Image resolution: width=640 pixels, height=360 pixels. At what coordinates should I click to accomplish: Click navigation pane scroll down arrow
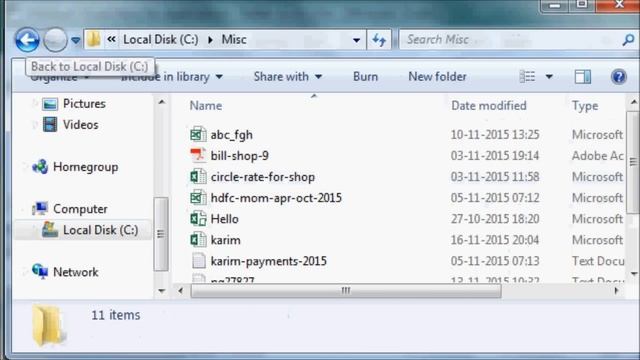(162, 291)
